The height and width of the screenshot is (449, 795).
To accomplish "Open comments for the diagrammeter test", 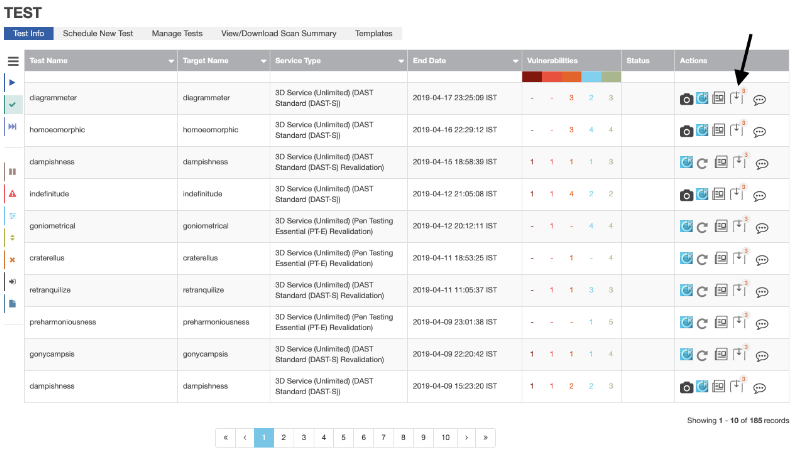I will pos(759,100).
